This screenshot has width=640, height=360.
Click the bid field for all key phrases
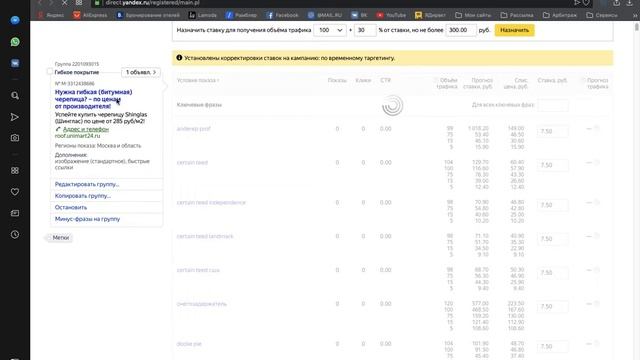[x=553, y=105]
